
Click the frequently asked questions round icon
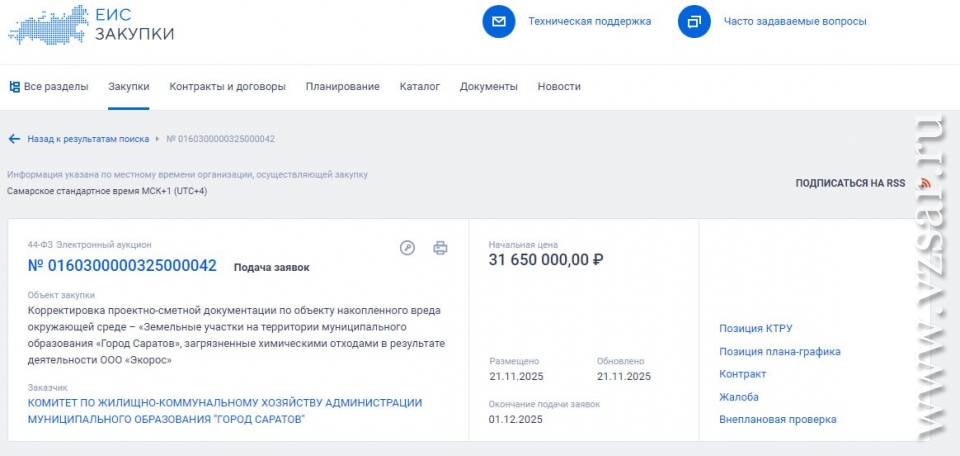click(x=693, y=21)
